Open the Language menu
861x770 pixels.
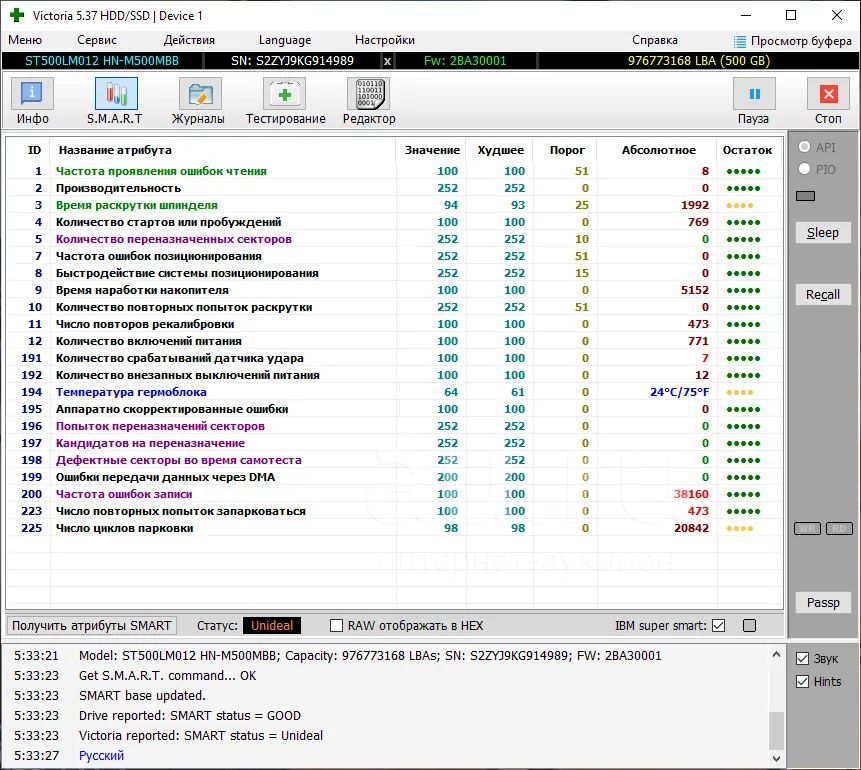[285, 40]
